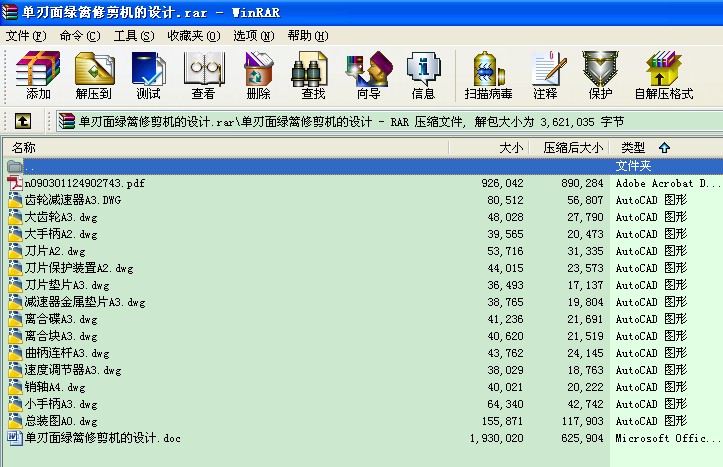Run 扫描病毒 virus scan icon
This screenshot has height=467, width=723.
[x=488, y=76]
